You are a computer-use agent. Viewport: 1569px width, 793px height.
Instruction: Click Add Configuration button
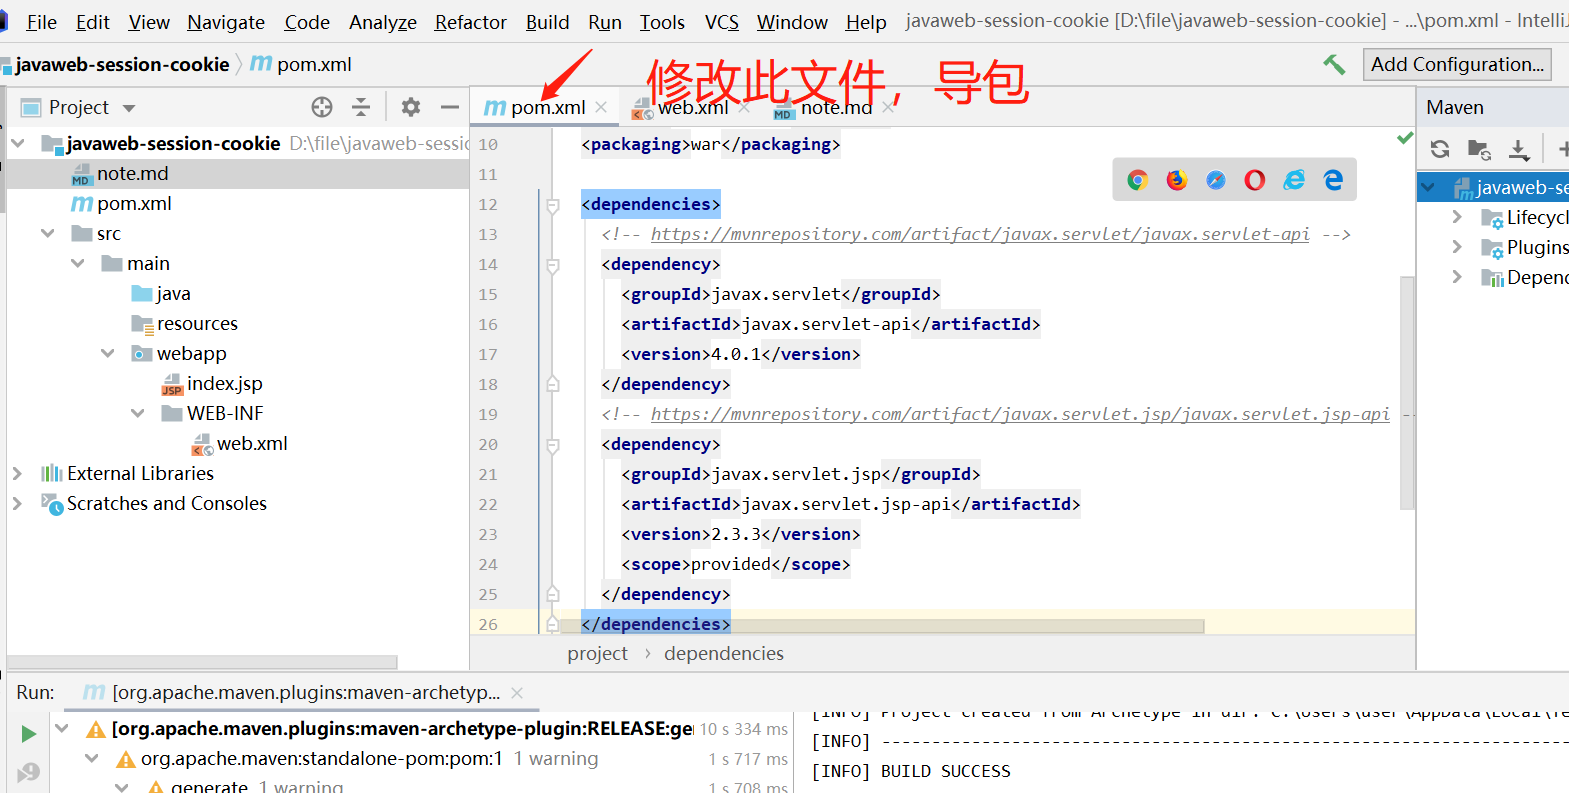click(x=1457, y=64)
